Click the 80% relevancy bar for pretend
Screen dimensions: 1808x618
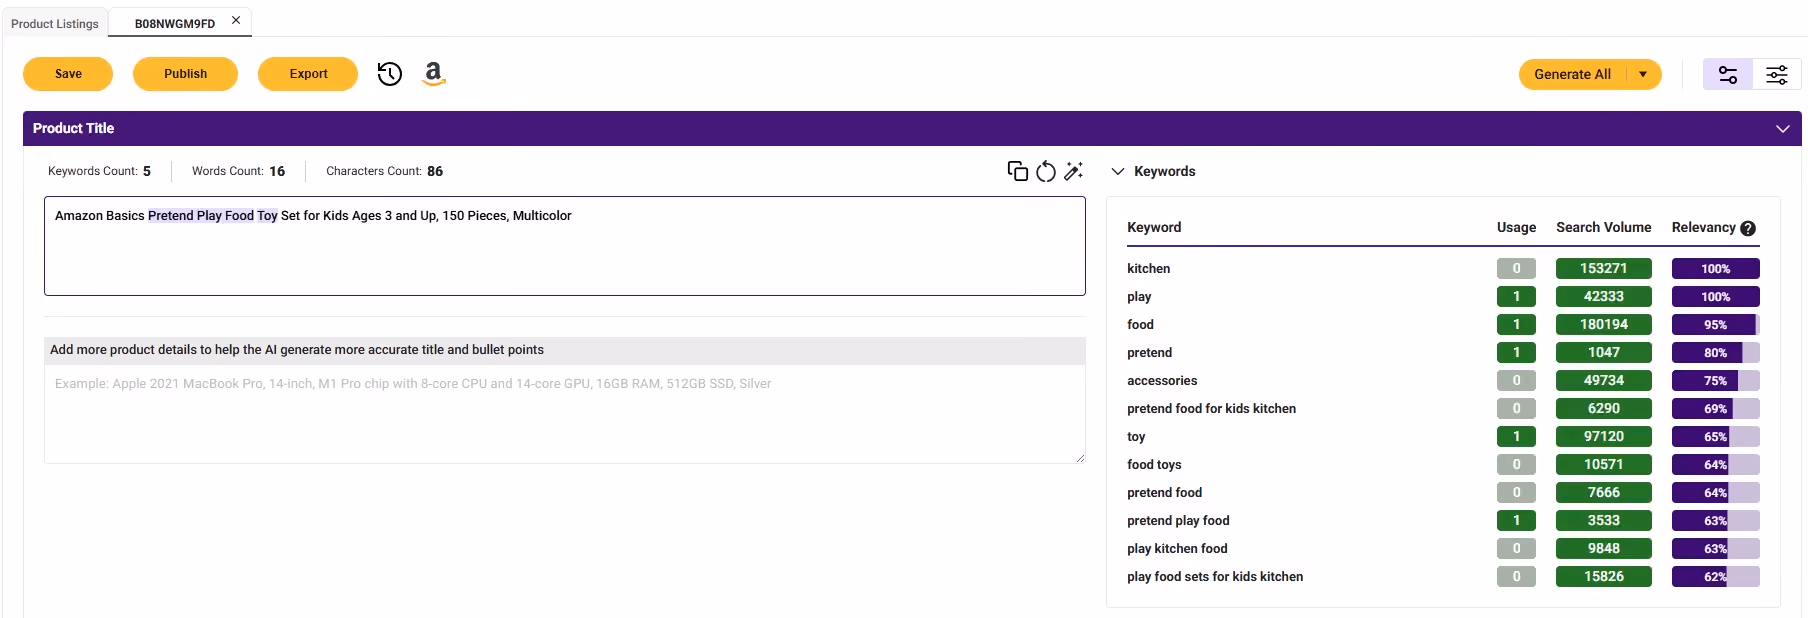(x=1715, y=353)
